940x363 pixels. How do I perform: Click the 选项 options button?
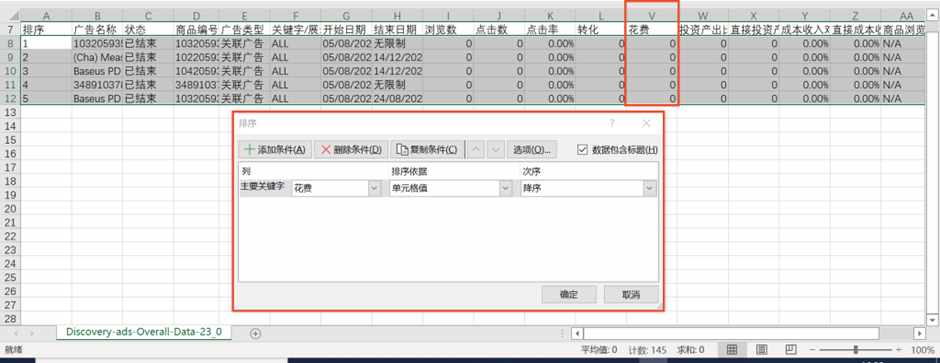(x=532, y=150)
